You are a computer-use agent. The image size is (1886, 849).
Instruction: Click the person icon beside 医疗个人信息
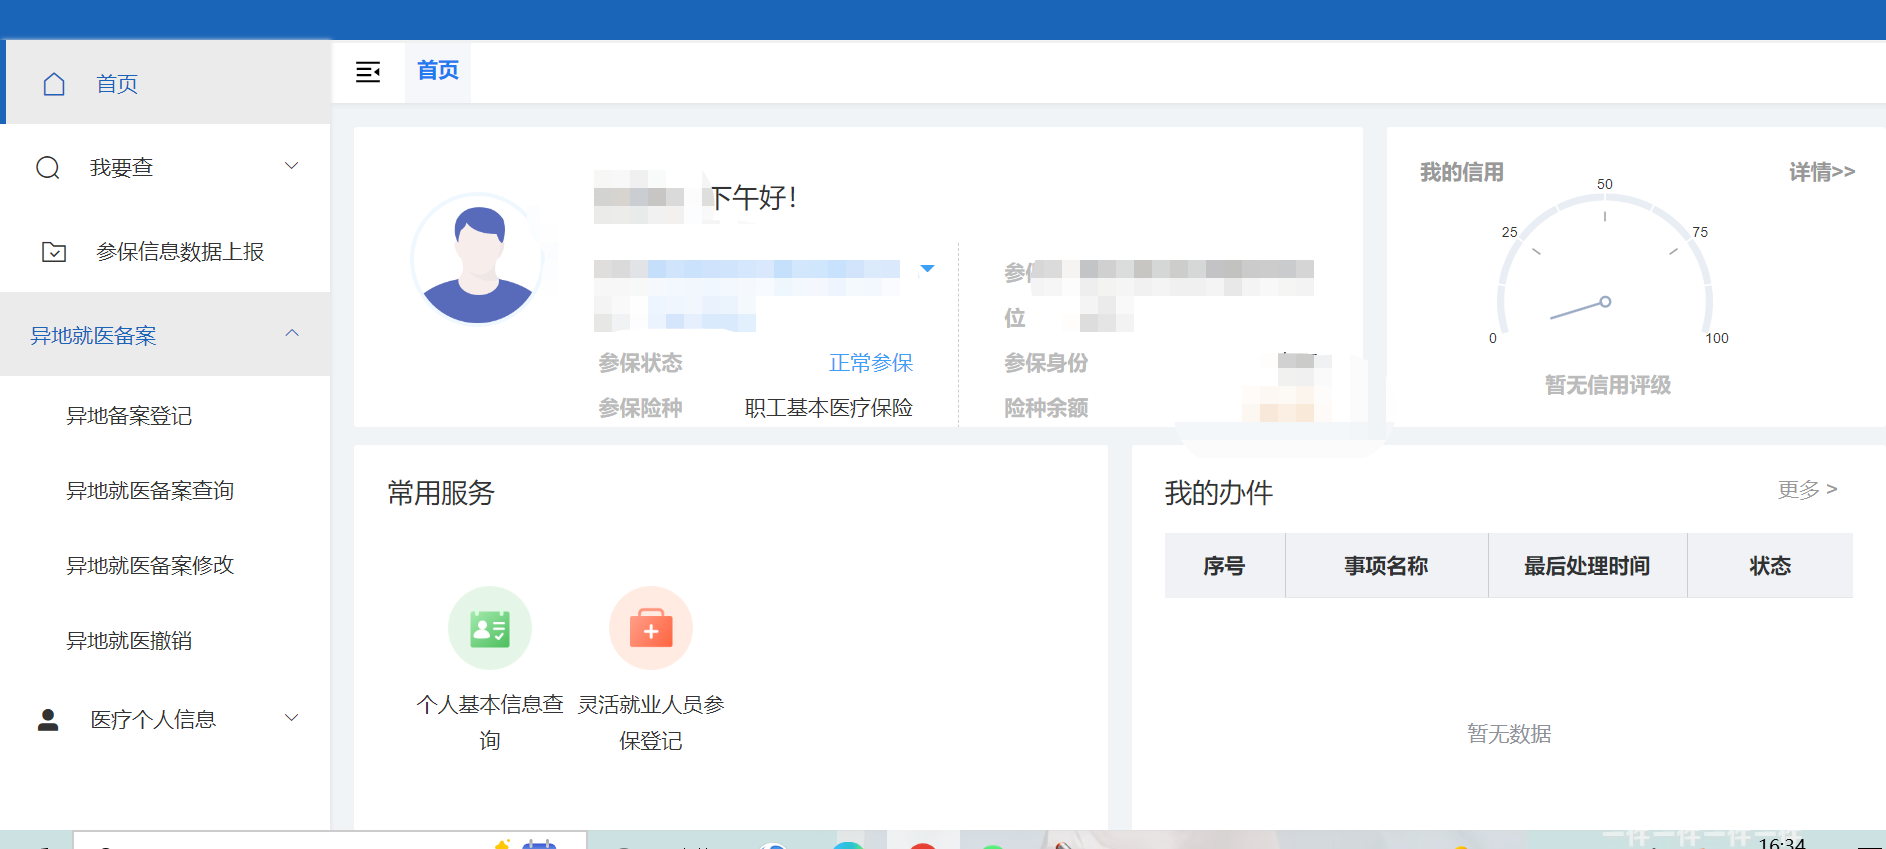point(48,720)
